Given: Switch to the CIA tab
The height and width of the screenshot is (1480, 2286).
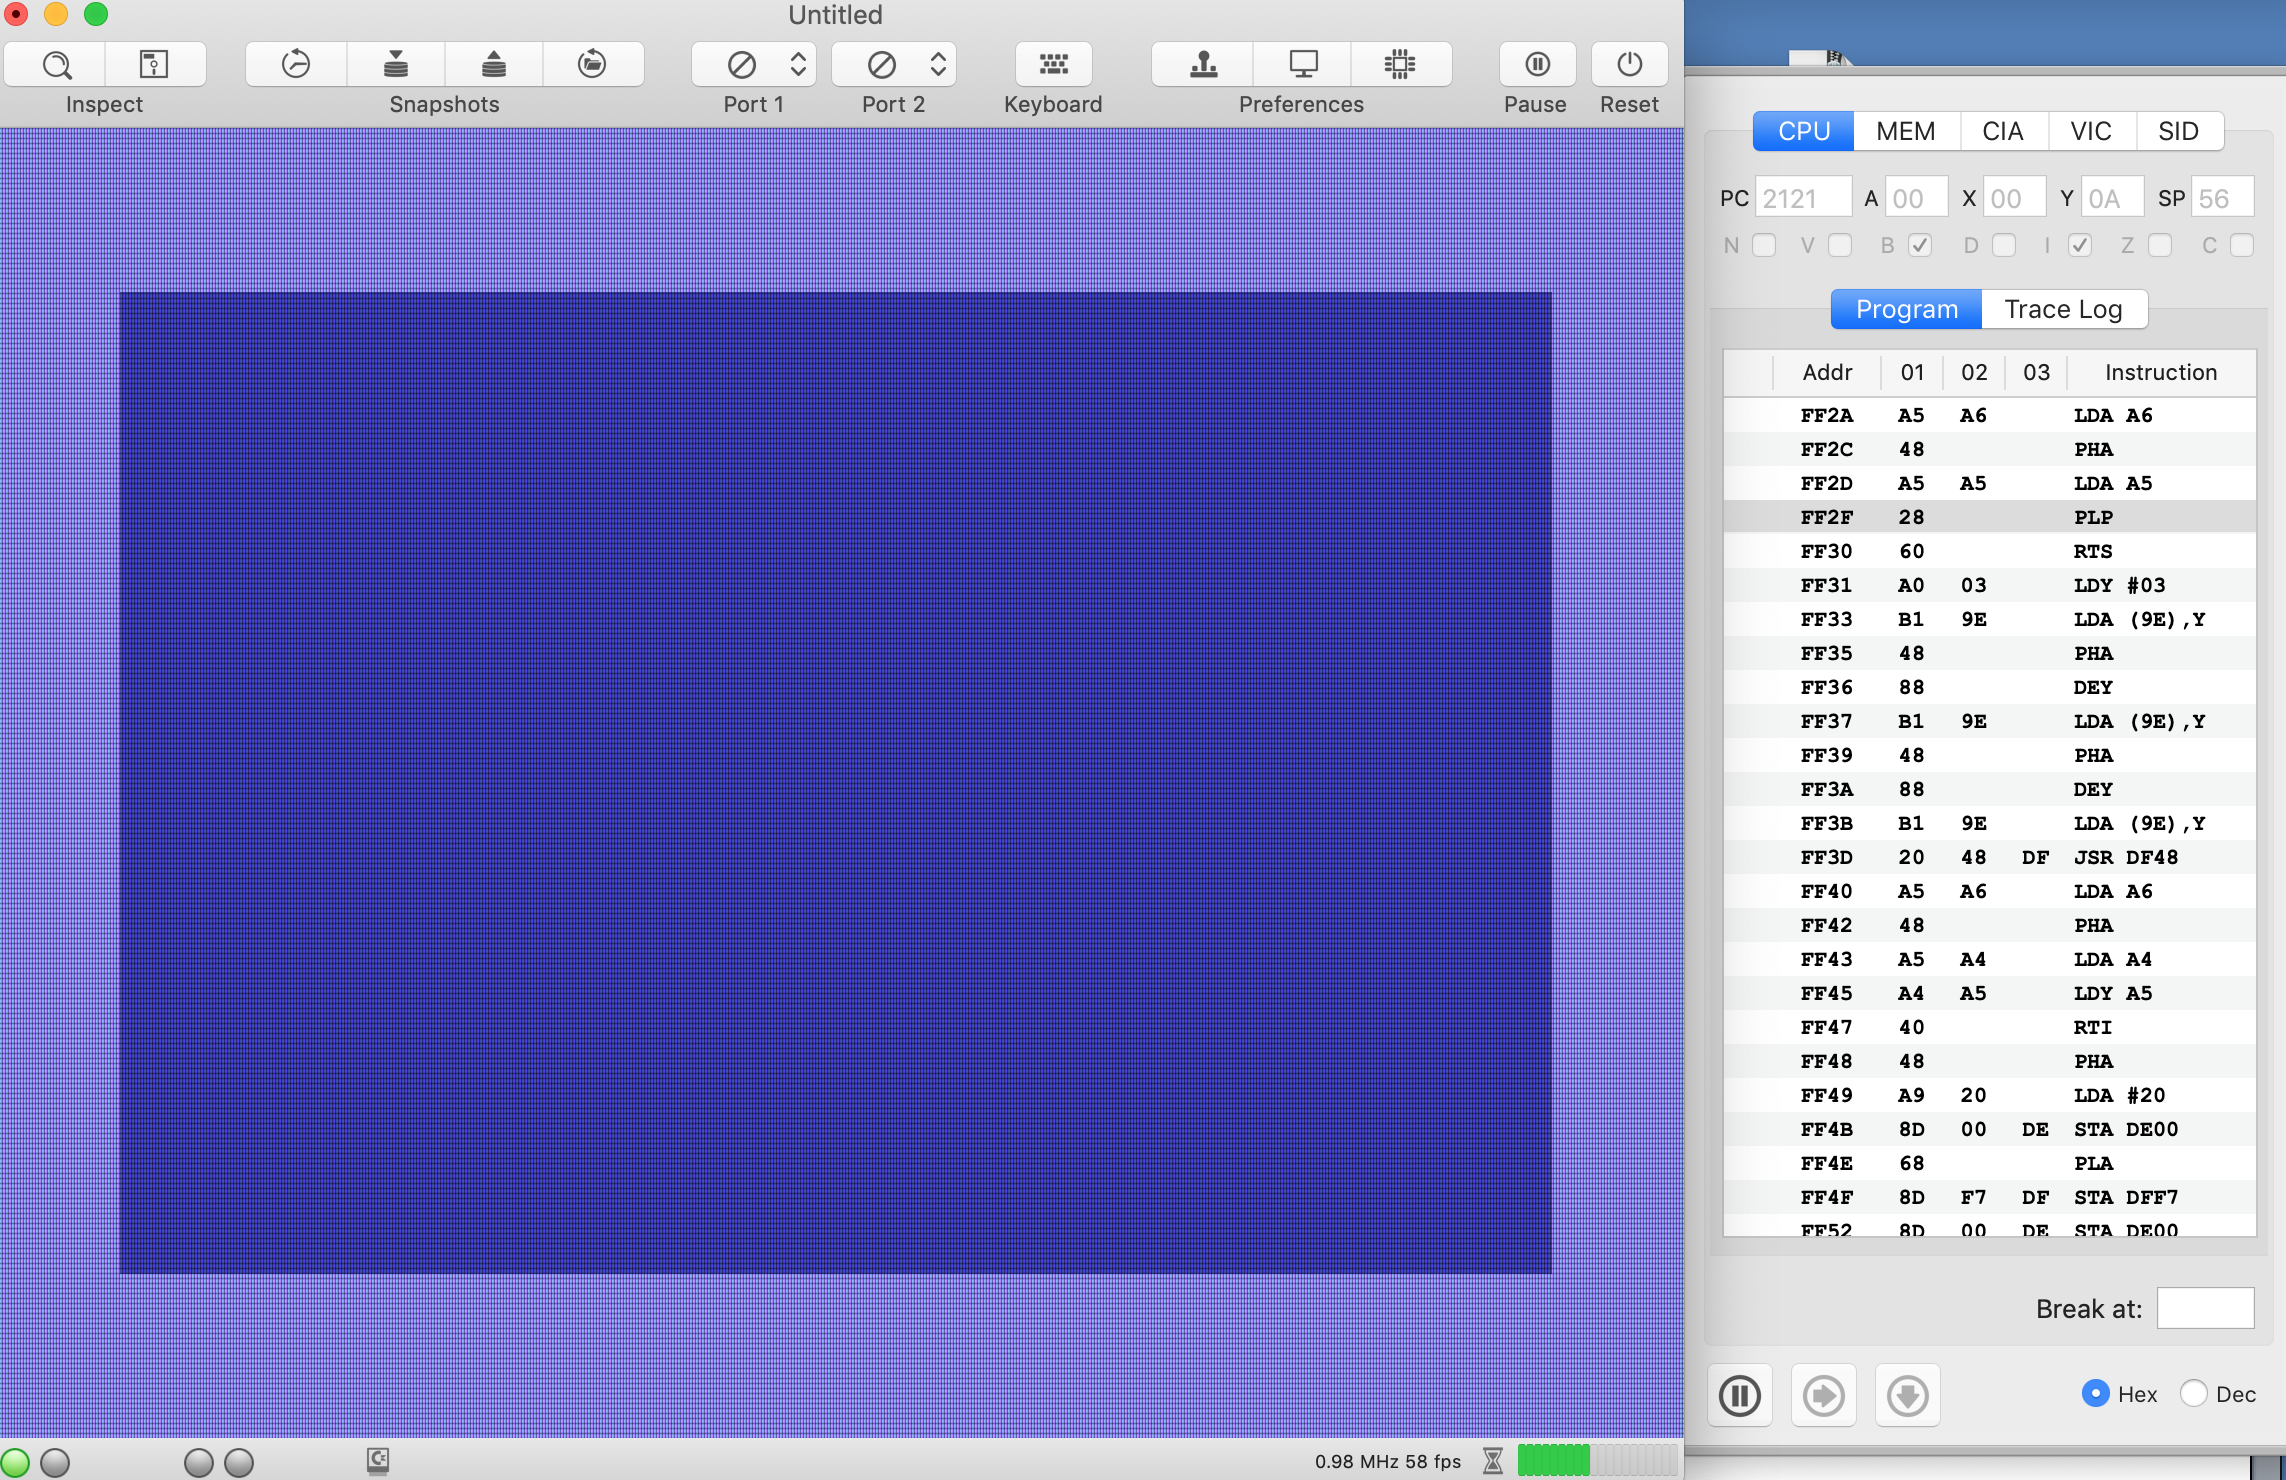Looking at the screenshot, I should click(2003, 131).
